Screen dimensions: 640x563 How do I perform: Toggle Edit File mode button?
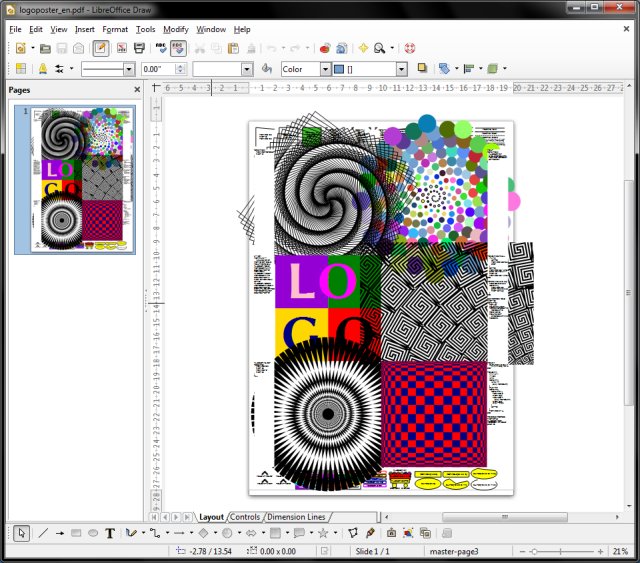coord(101,48)
